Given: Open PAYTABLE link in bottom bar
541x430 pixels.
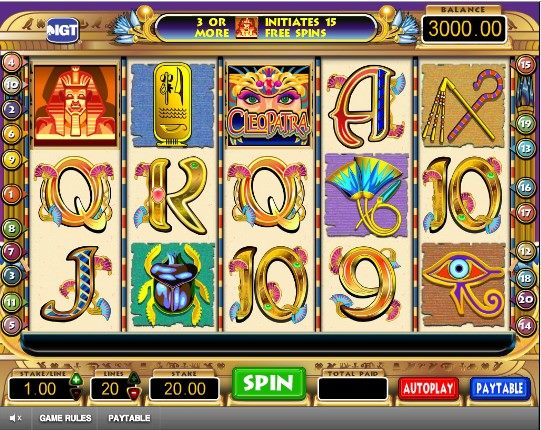Looking at the screenshot, I should 129,418.
